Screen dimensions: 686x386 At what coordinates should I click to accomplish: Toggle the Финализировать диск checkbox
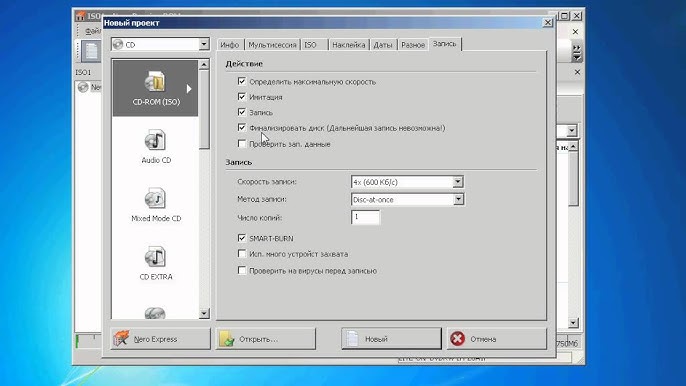point(242,127)
